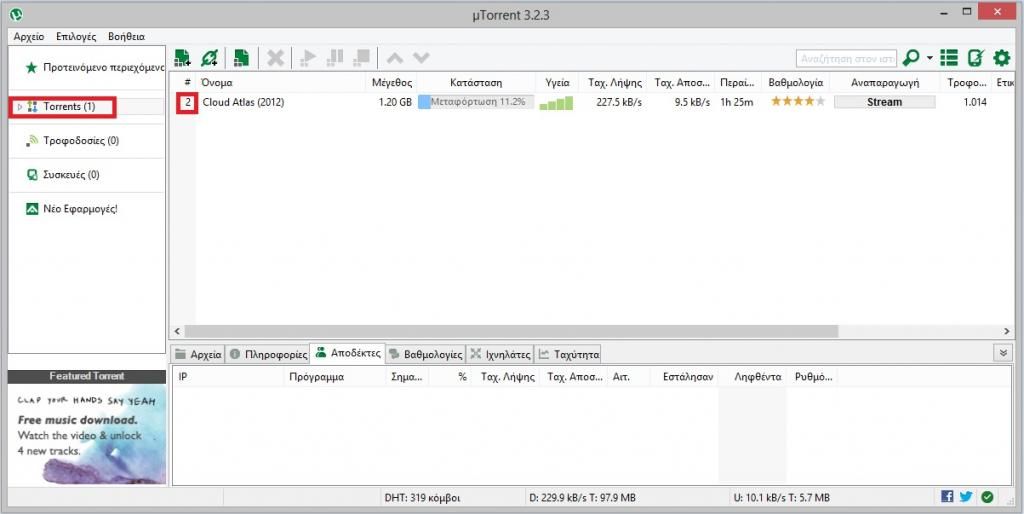This screenshot has width=1024, height=514.
Task: Move torrent down the queue
Action: tap(421, 58)
